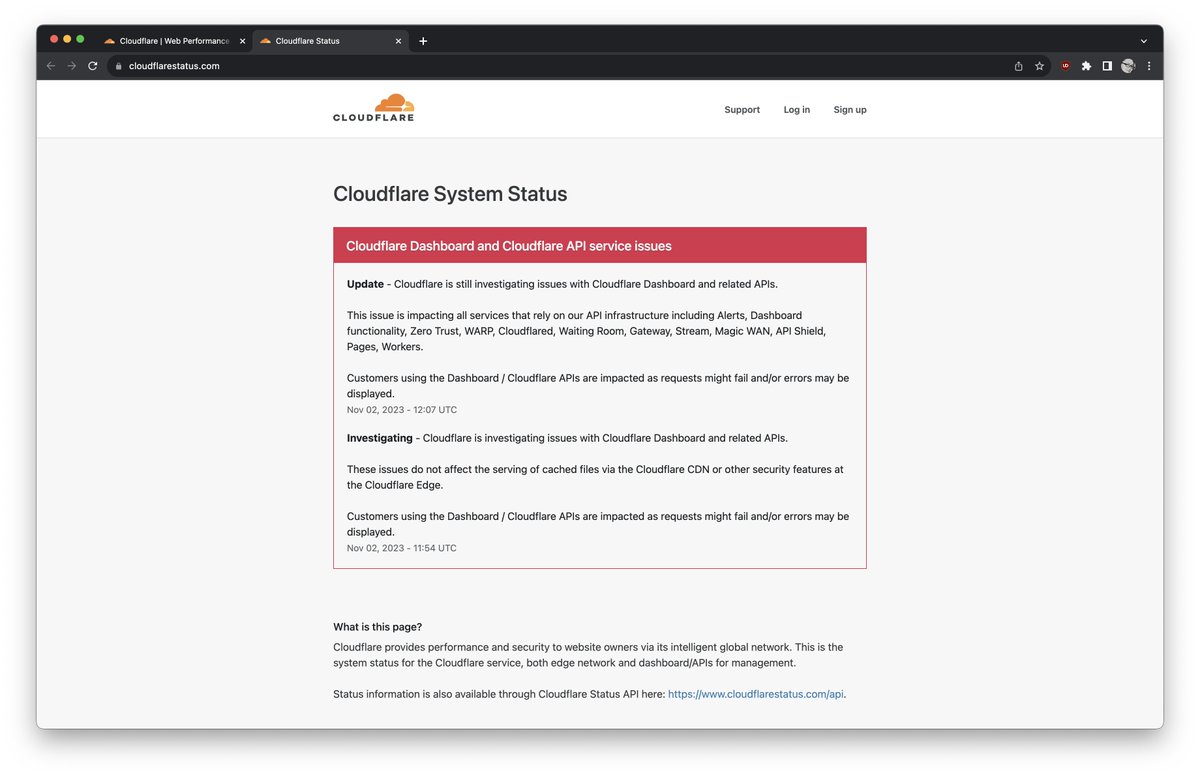The height and width of the screenshot is (777, 1200).
Task: Open a new tab with the plus button
Action: pos(423,41)
